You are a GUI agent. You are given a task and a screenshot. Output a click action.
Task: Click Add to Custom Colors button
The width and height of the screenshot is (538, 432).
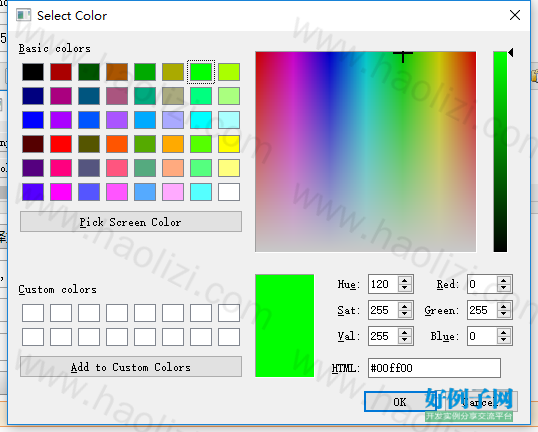[x=131, y=367]
